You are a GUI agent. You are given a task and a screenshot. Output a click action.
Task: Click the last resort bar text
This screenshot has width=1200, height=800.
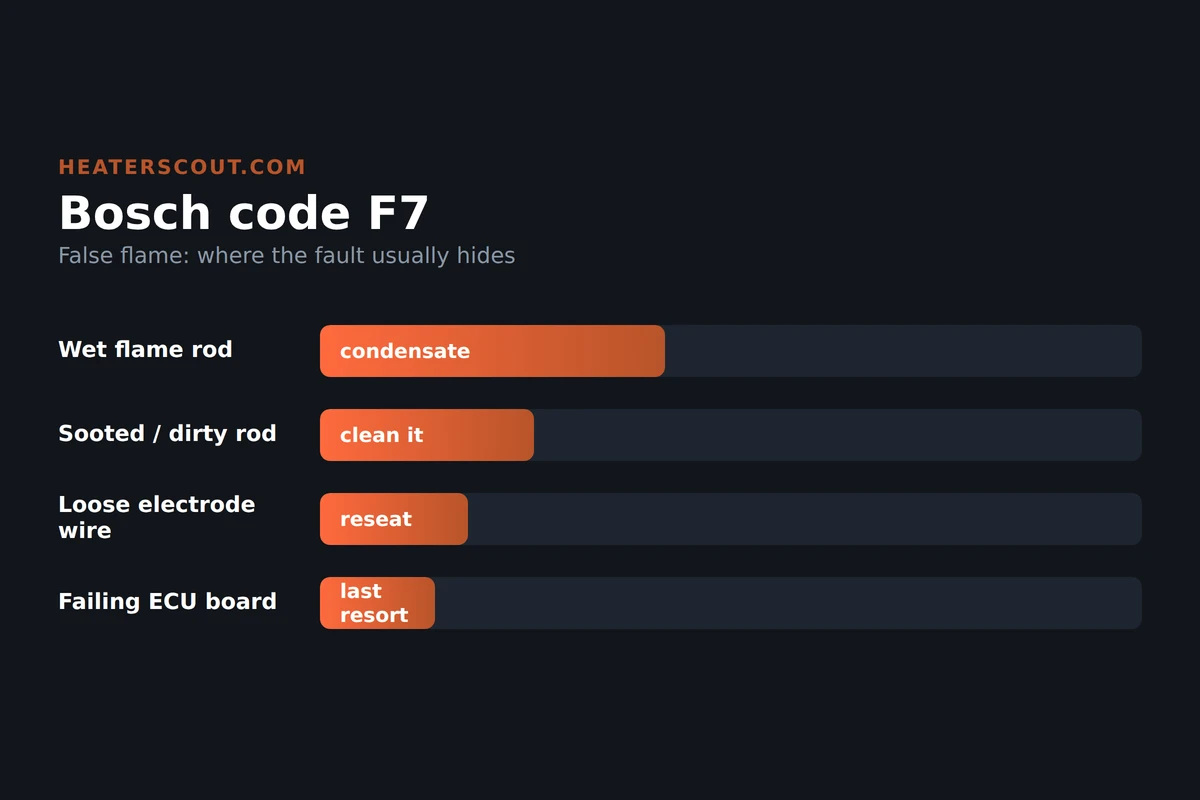pyautogui.click(x=374, y=603)
